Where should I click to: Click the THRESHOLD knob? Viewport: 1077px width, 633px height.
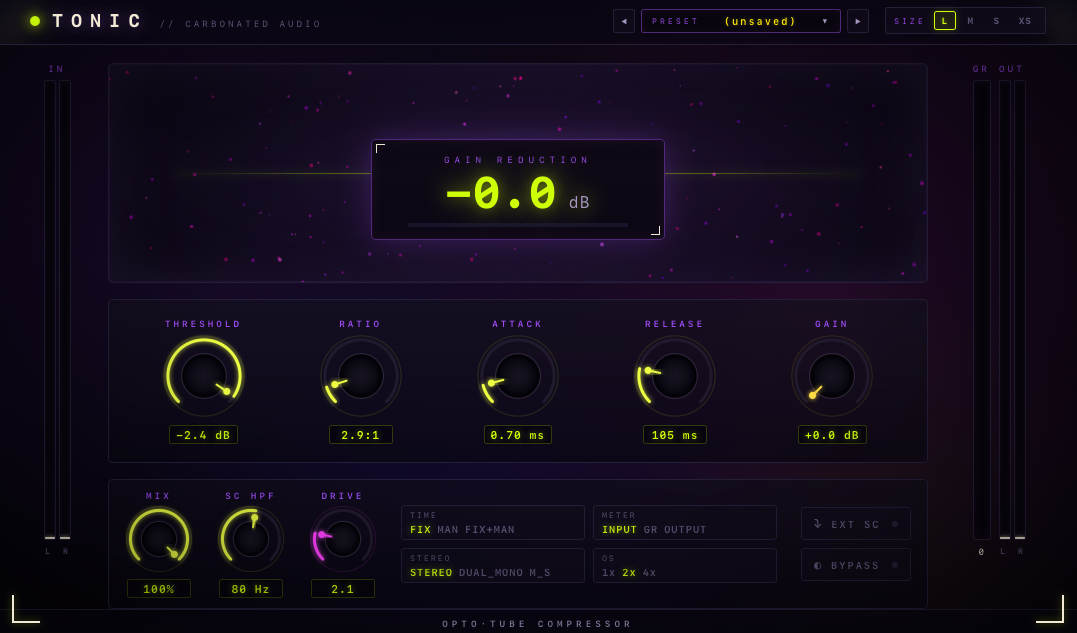pyautogui.click(x=203, y=376)
